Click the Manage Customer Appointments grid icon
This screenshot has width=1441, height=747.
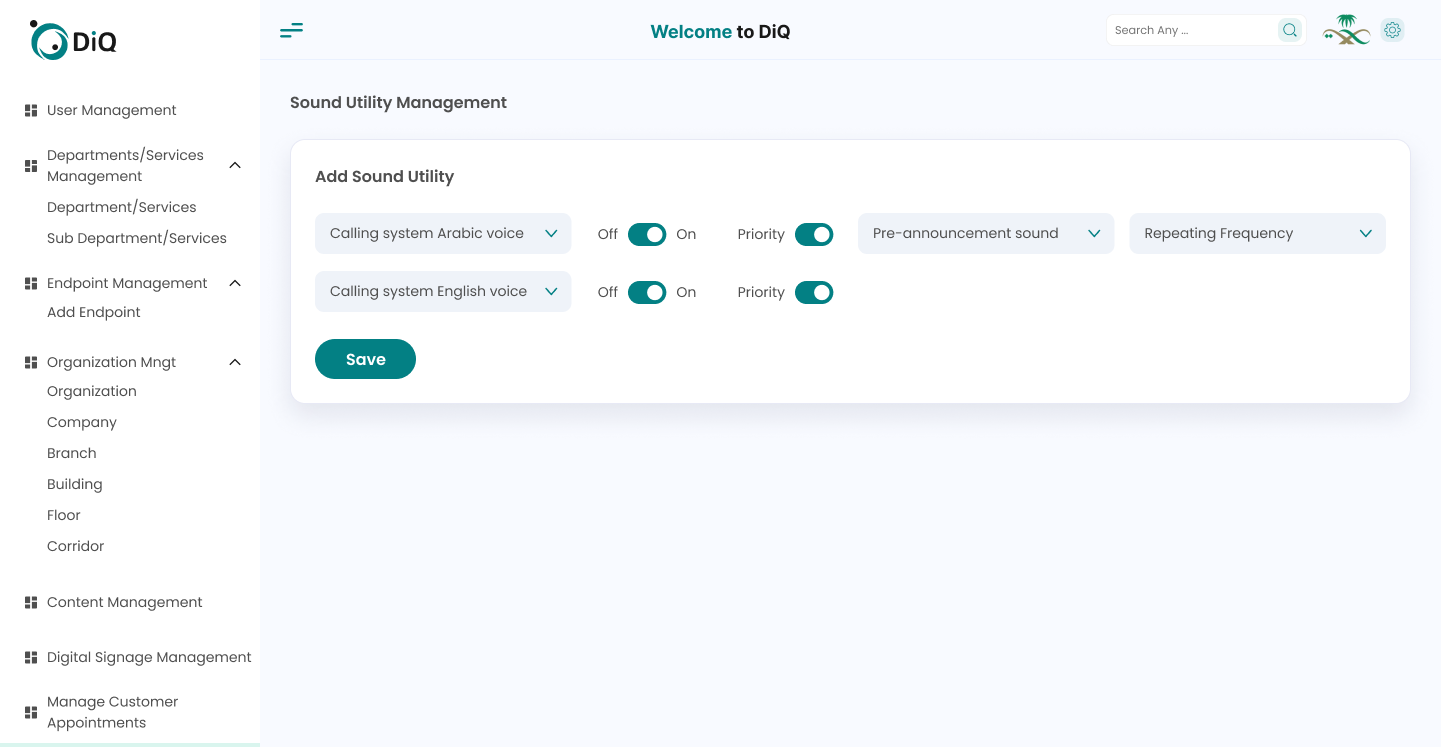pos(31,713)
